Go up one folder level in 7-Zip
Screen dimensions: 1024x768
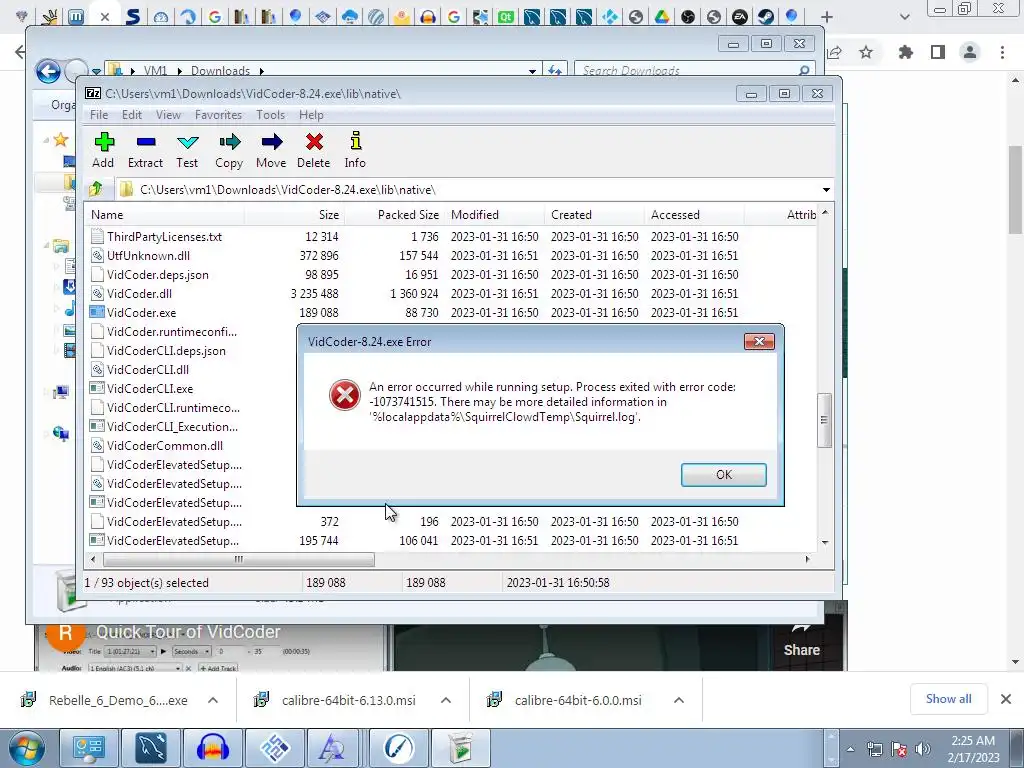[x=96, y=189]
